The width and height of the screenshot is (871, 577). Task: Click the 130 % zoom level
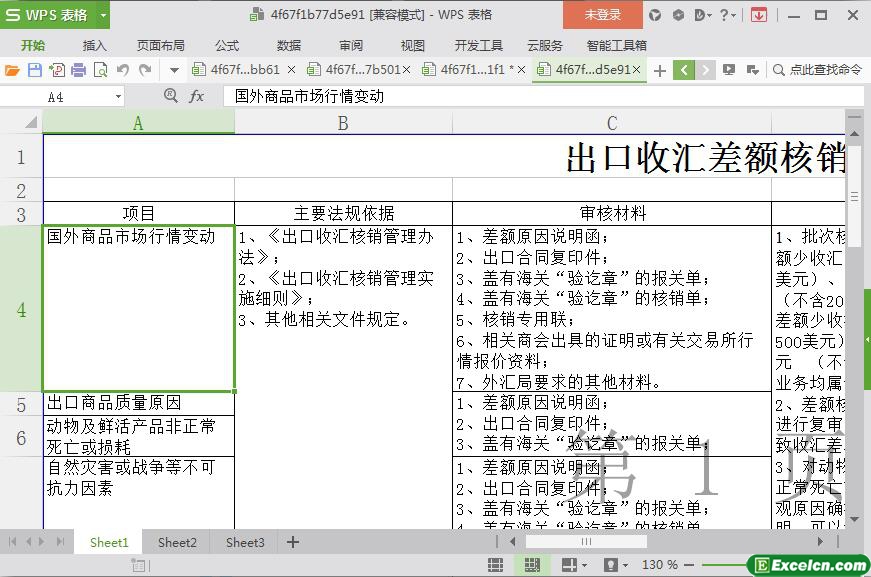(660, 565)
